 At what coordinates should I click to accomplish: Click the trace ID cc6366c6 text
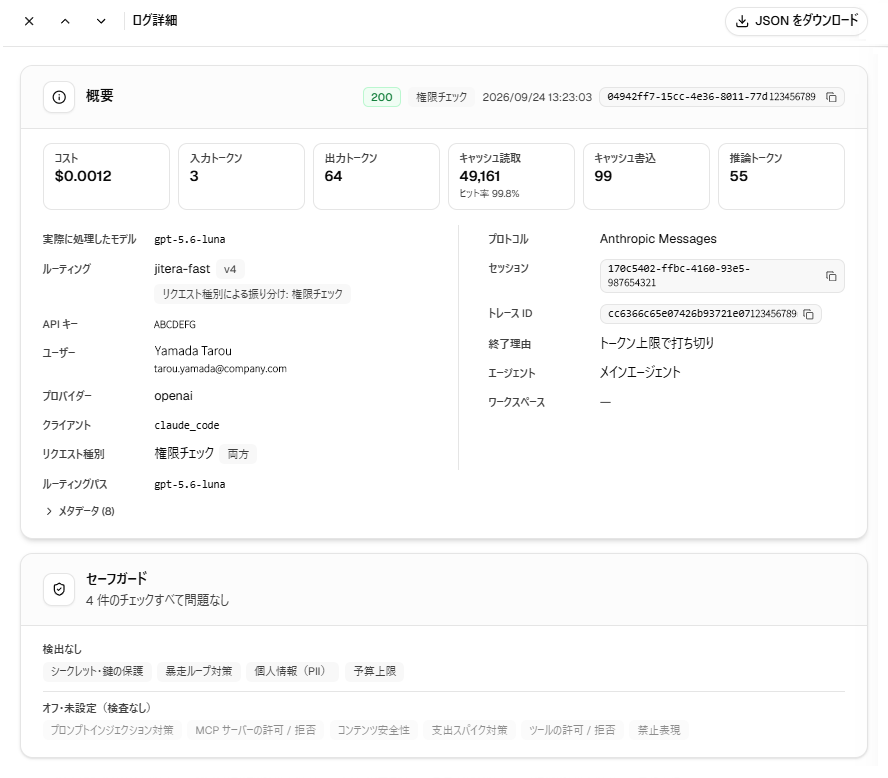coord(702,314)
